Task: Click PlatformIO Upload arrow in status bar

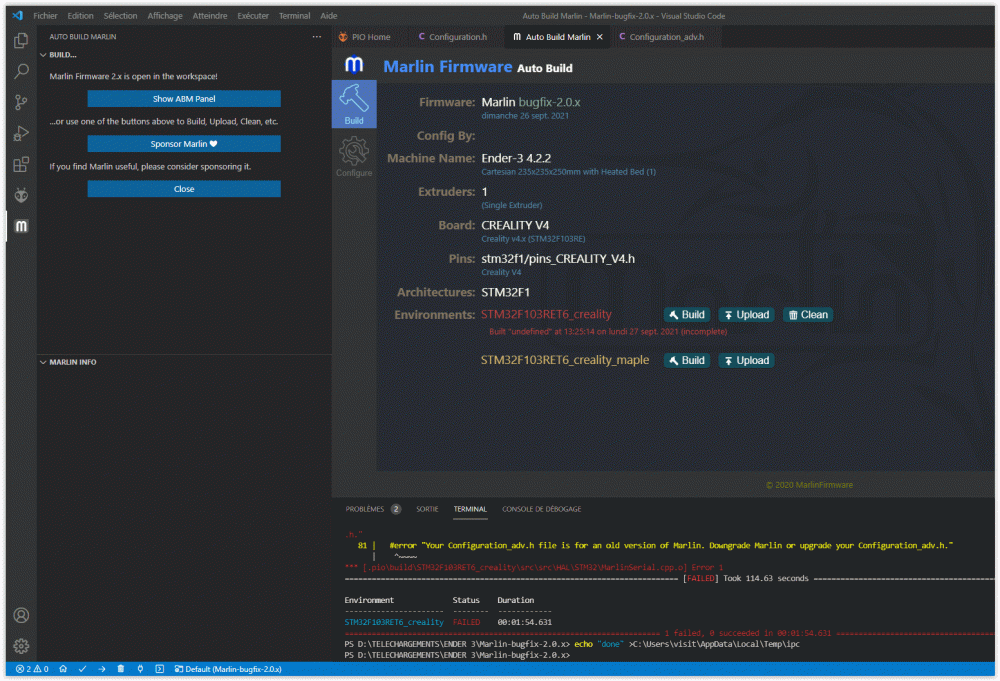Action: [101, 669]
